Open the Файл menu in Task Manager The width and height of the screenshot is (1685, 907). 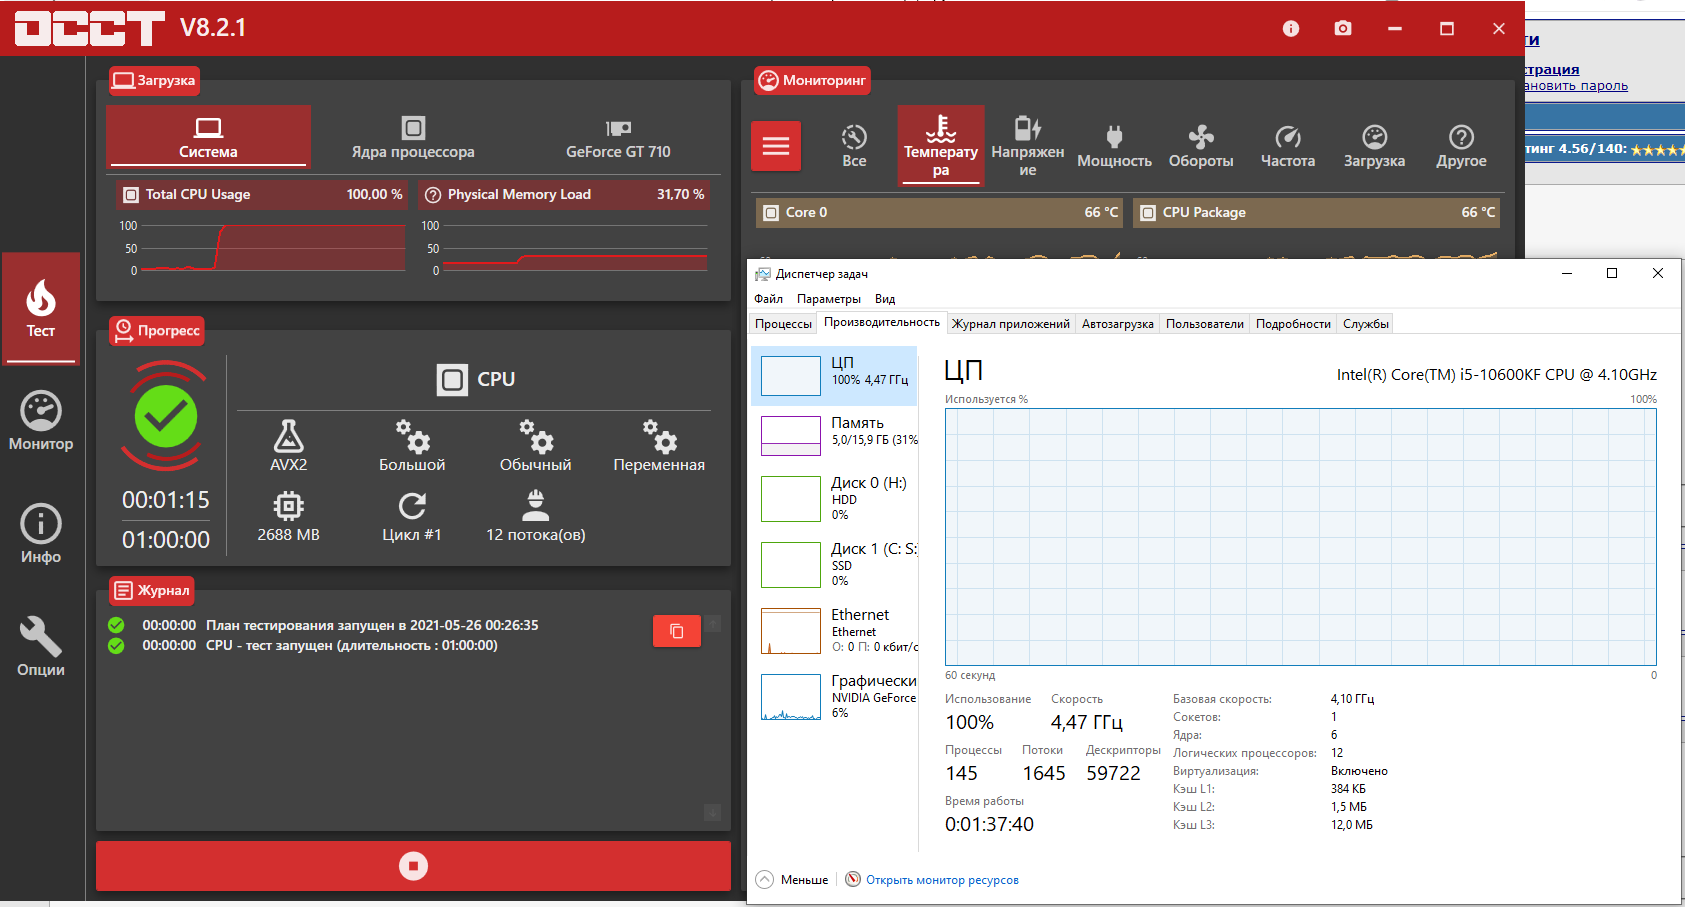[769, 299]
